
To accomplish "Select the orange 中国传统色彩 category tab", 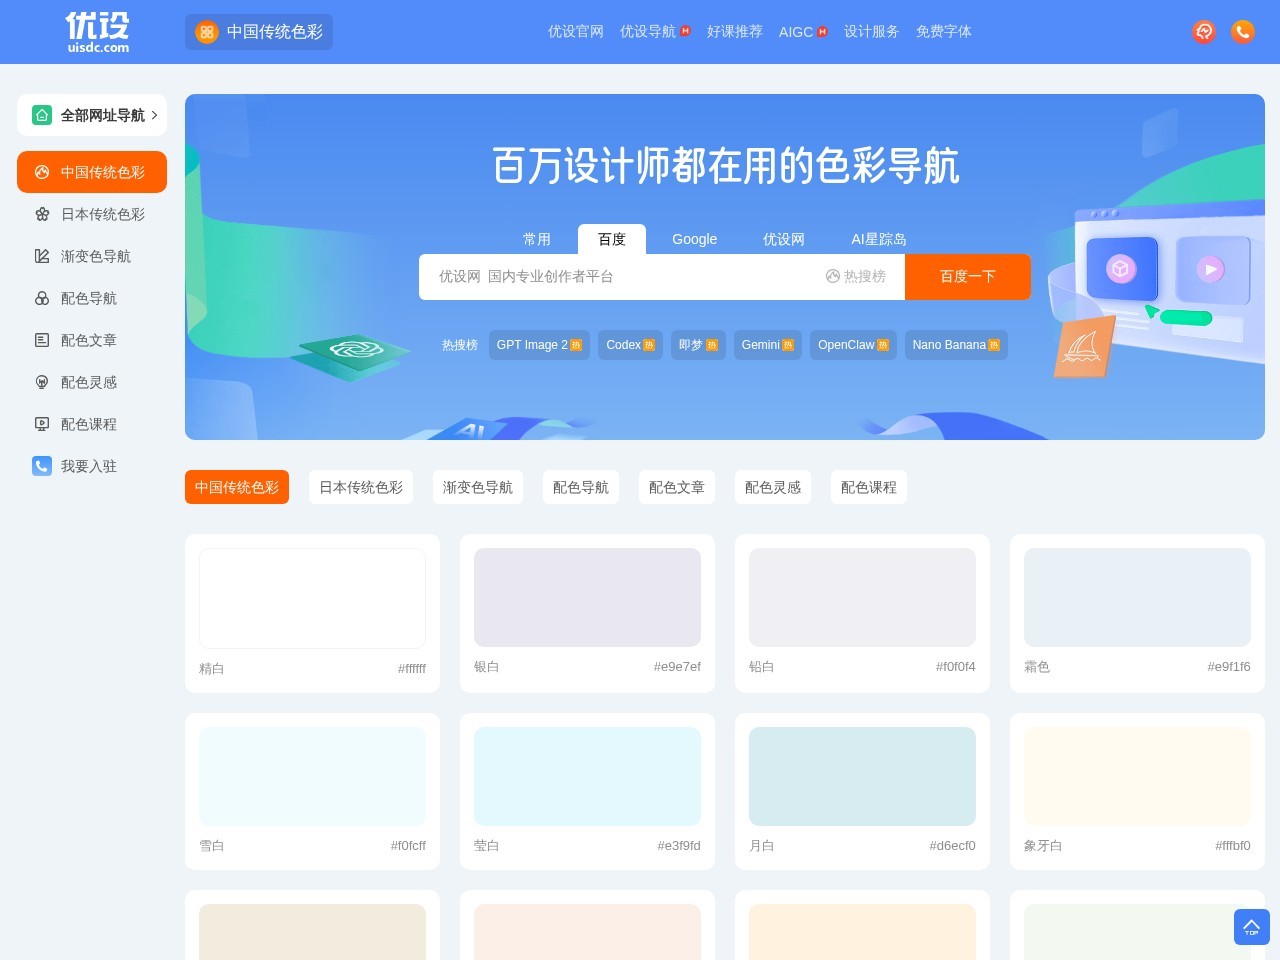I will [x=237, y=487].
